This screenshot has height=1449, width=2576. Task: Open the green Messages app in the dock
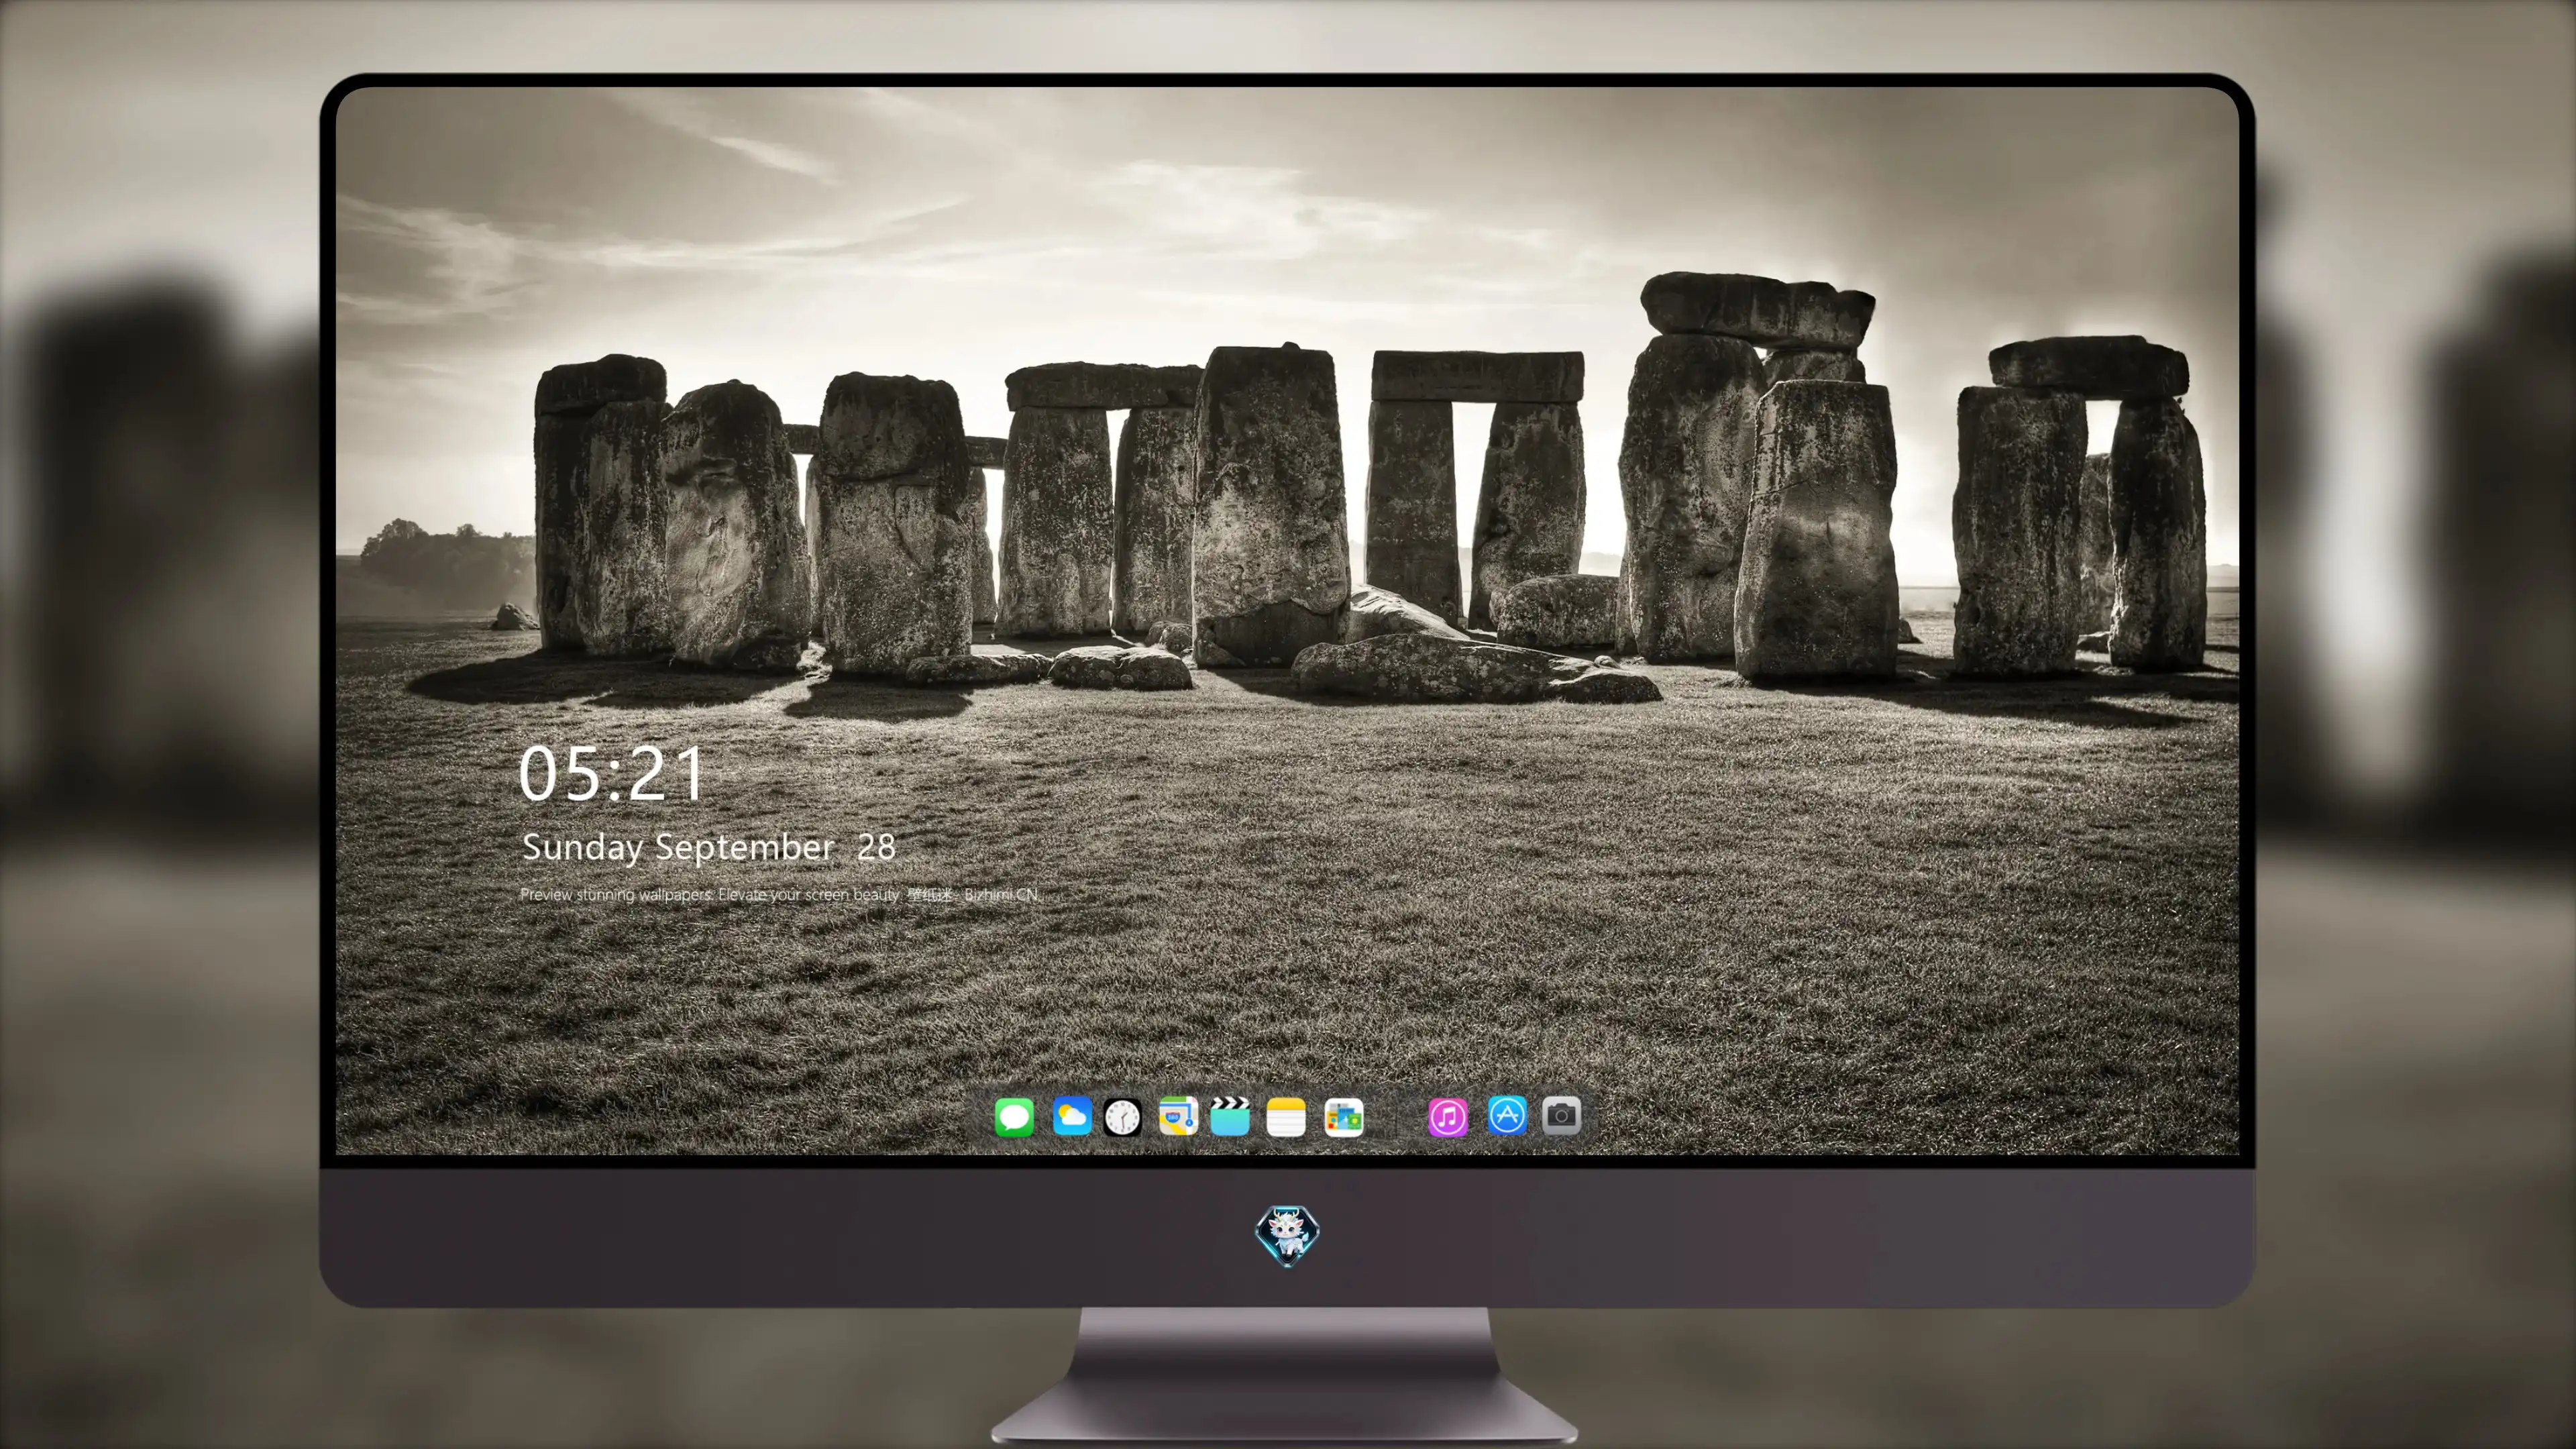[x=1014, y=1117]
